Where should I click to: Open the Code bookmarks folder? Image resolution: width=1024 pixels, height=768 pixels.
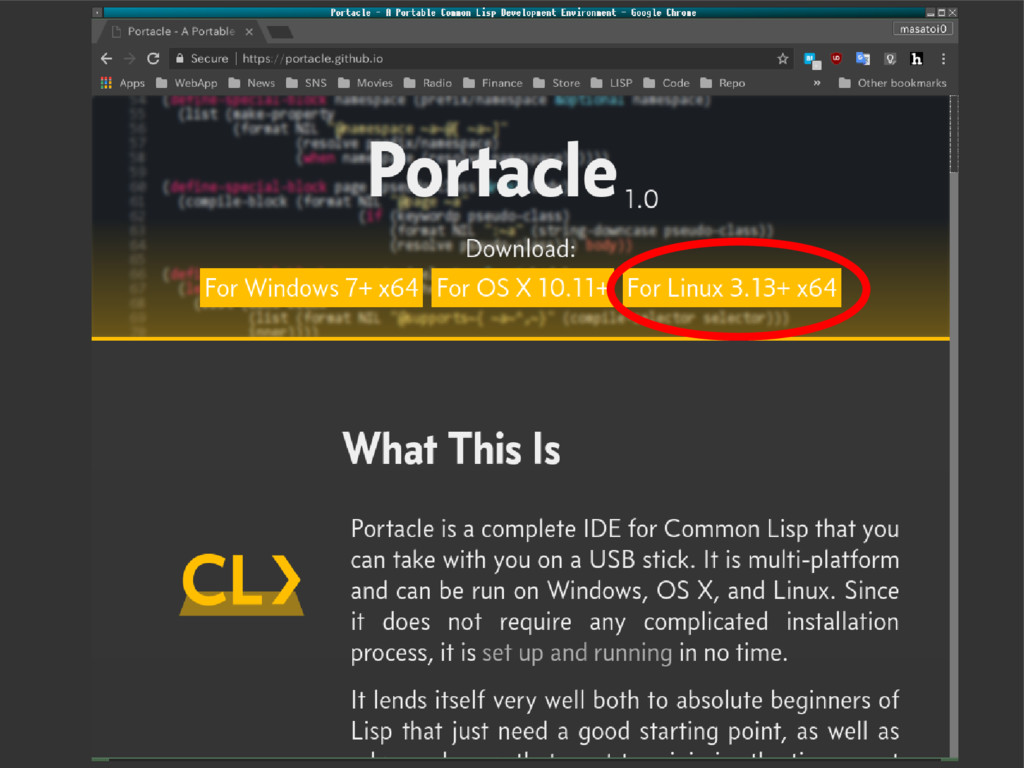[666, 83]
